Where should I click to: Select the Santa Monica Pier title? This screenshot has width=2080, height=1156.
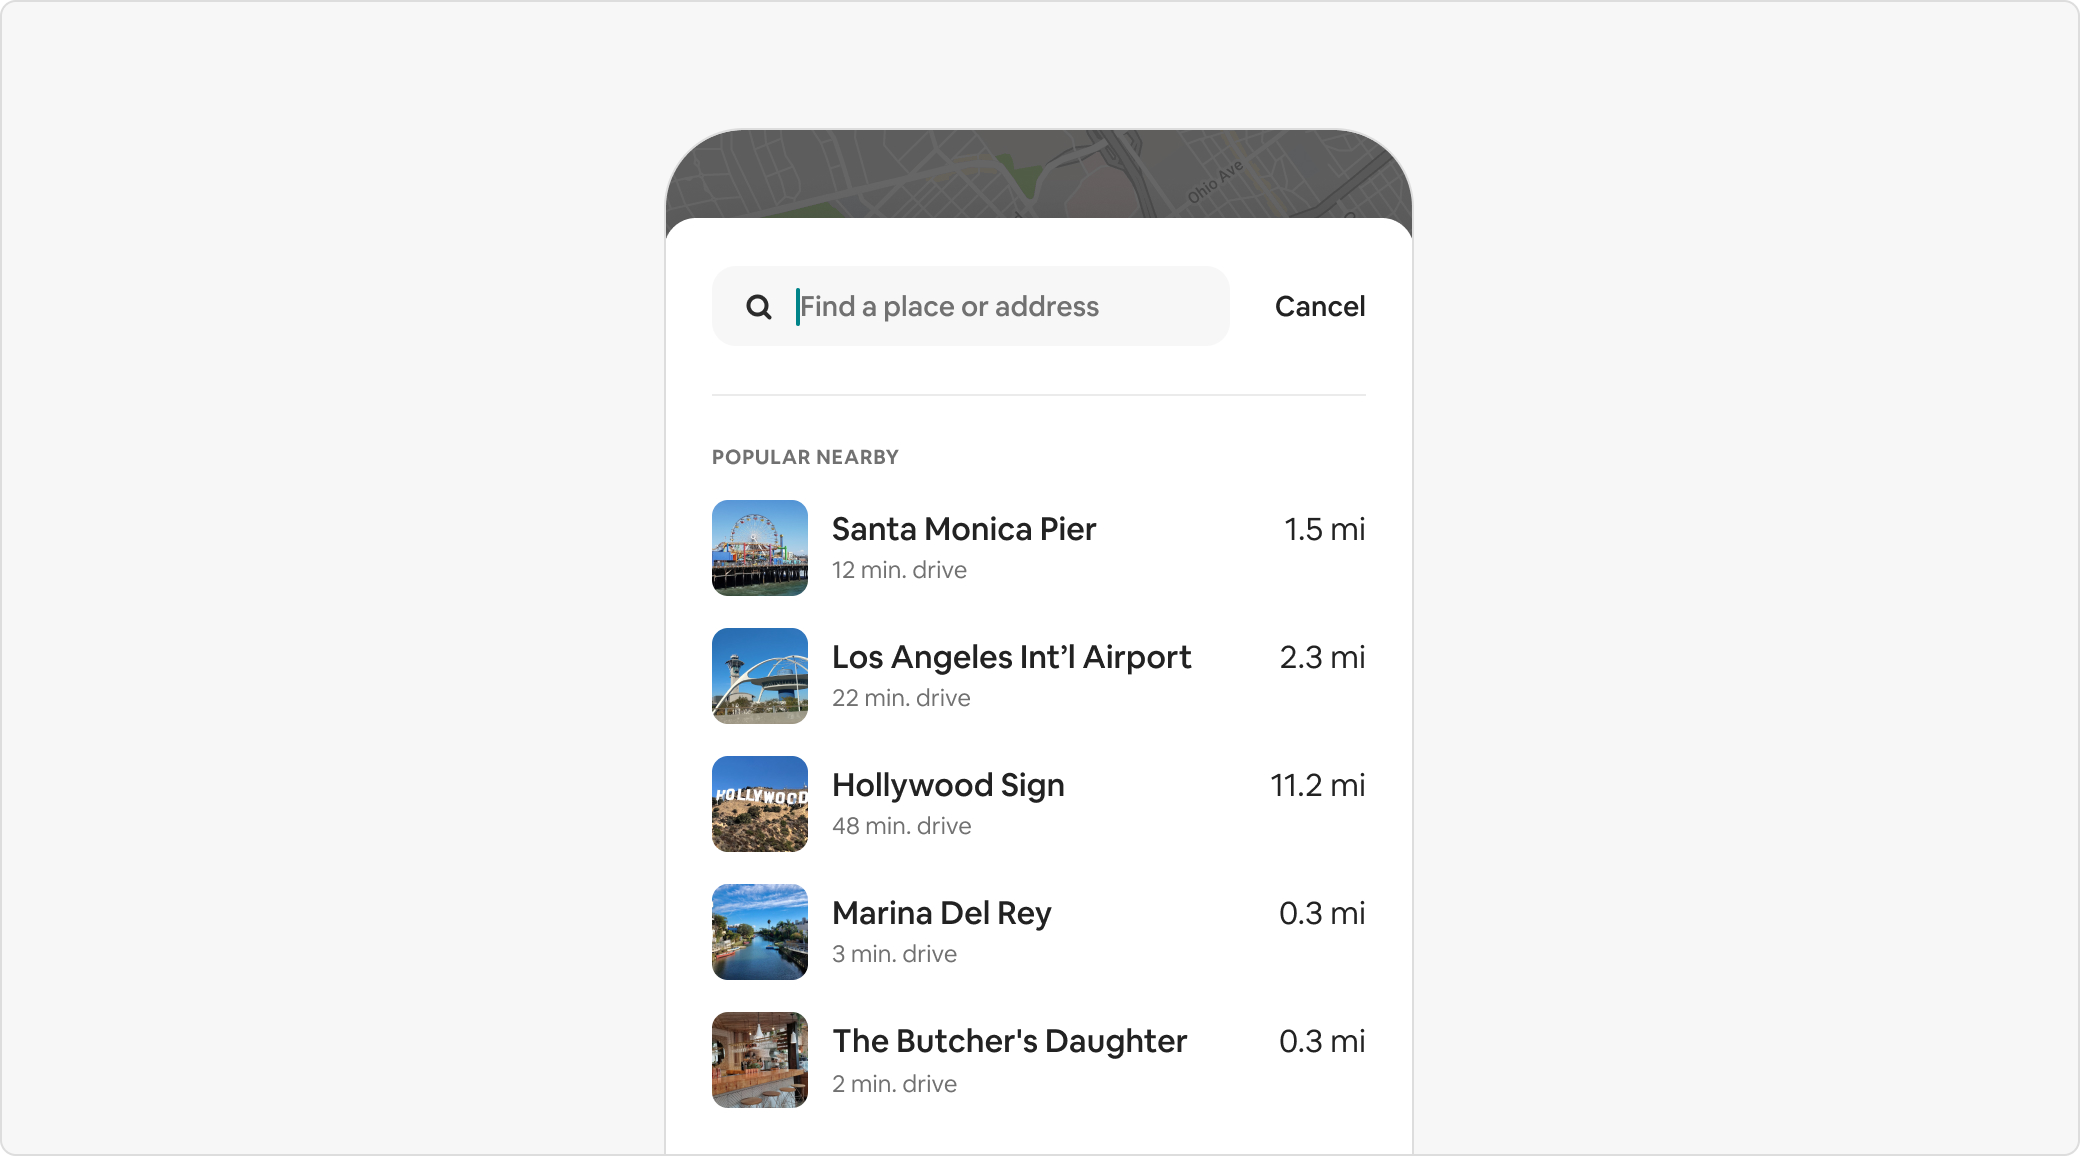pos(963,529)
